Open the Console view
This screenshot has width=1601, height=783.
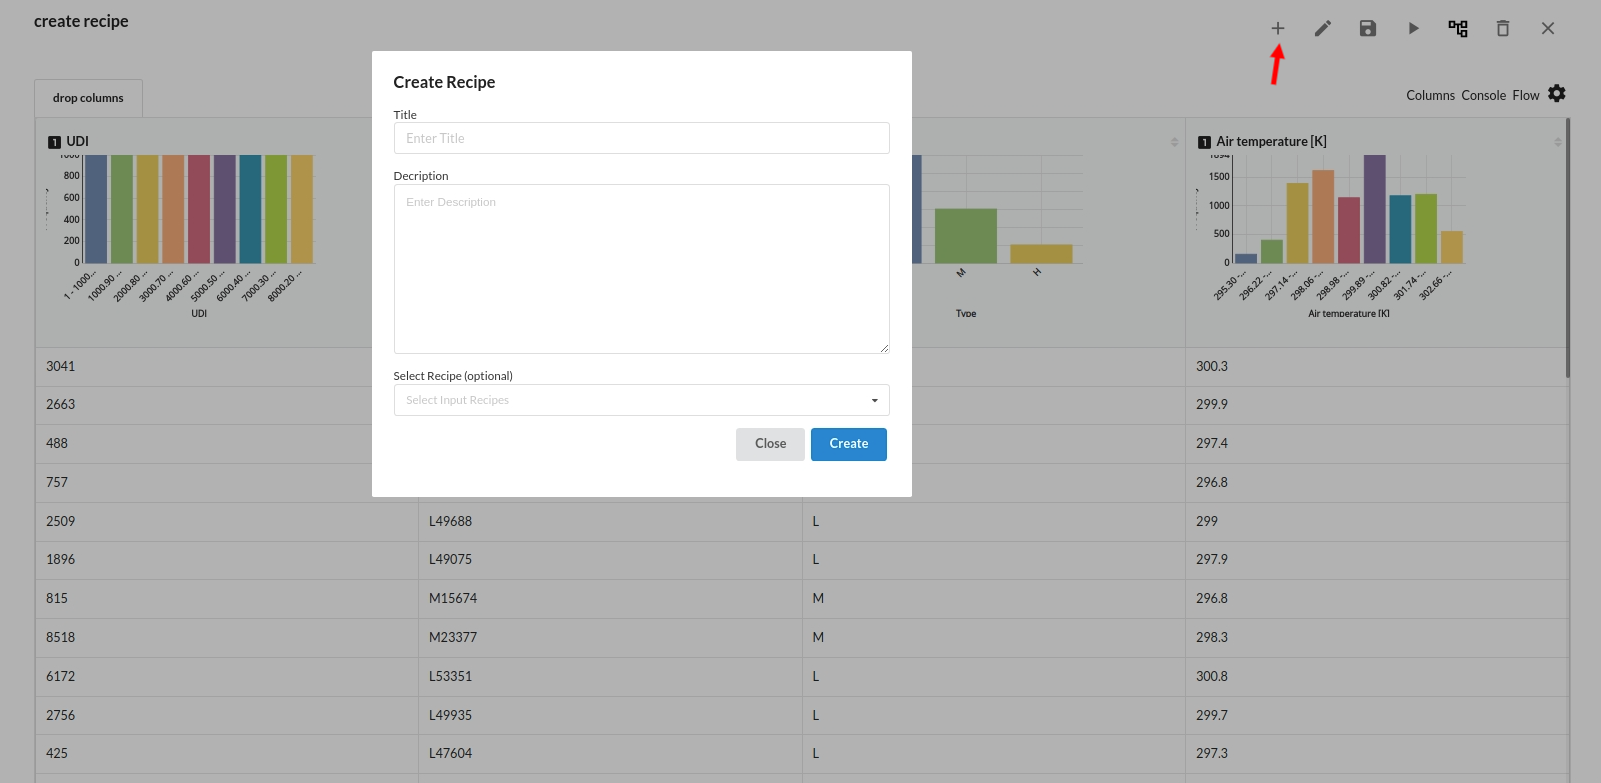(x=1483, y=95)
